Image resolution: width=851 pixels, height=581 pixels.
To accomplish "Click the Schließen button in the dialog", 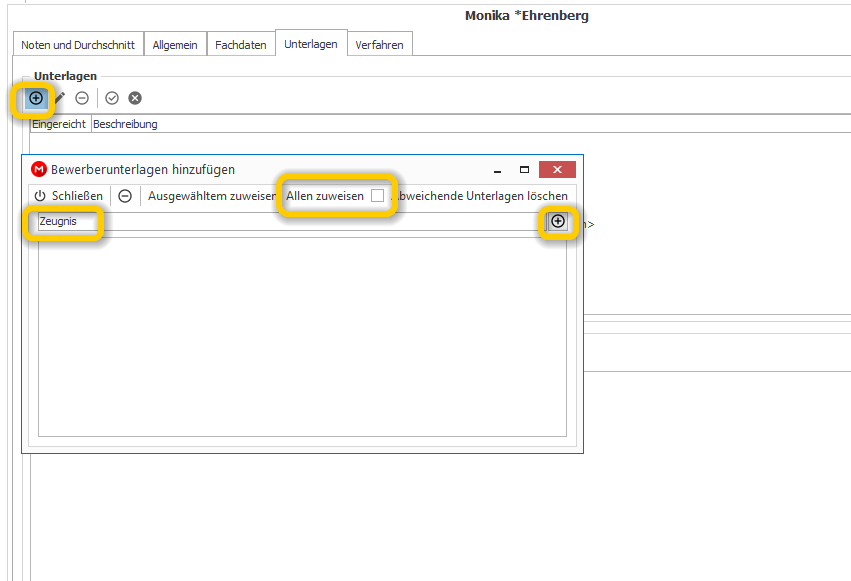I will tap(68, 196).
